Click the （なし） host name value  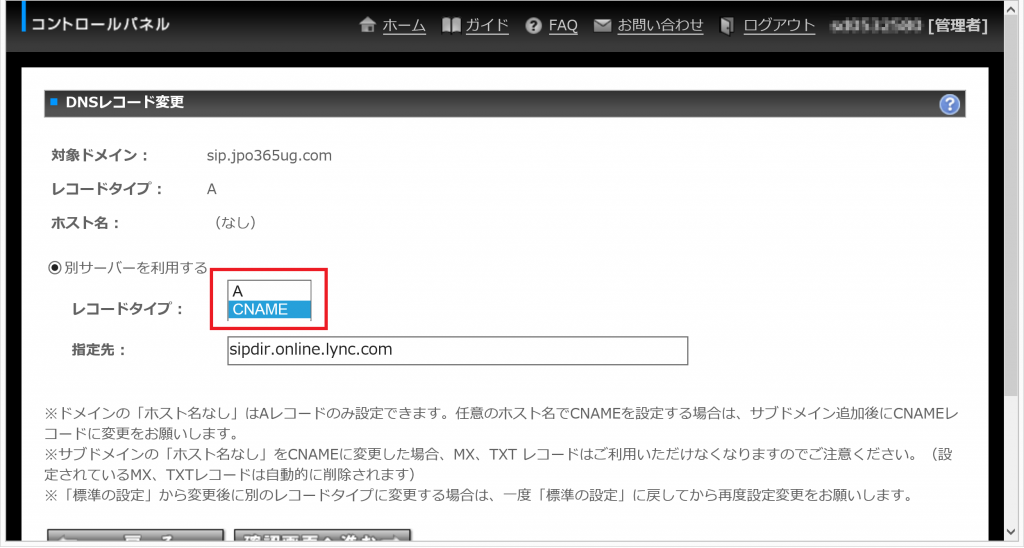235,223
